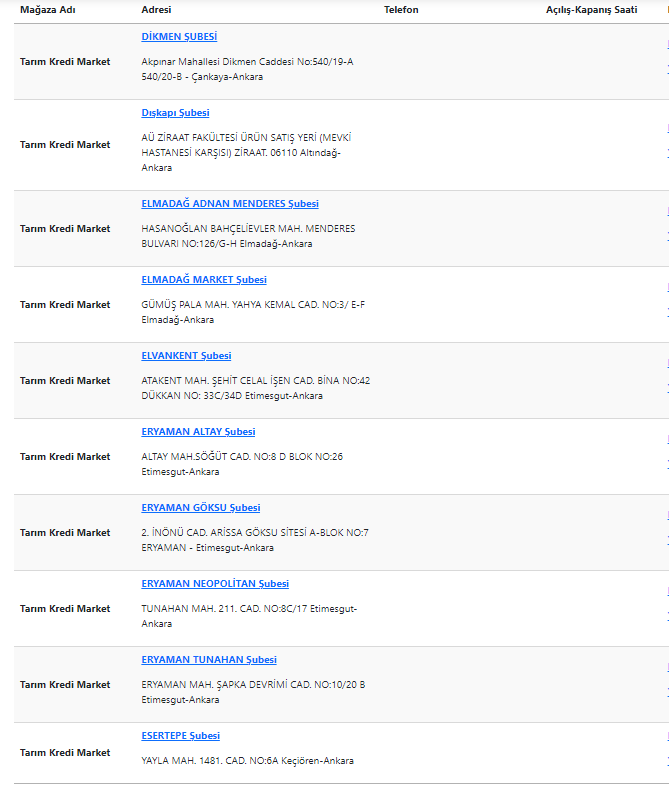
Task: Select the address YAYLA MAH. 1481. CAD.
Action: (247, 761)
